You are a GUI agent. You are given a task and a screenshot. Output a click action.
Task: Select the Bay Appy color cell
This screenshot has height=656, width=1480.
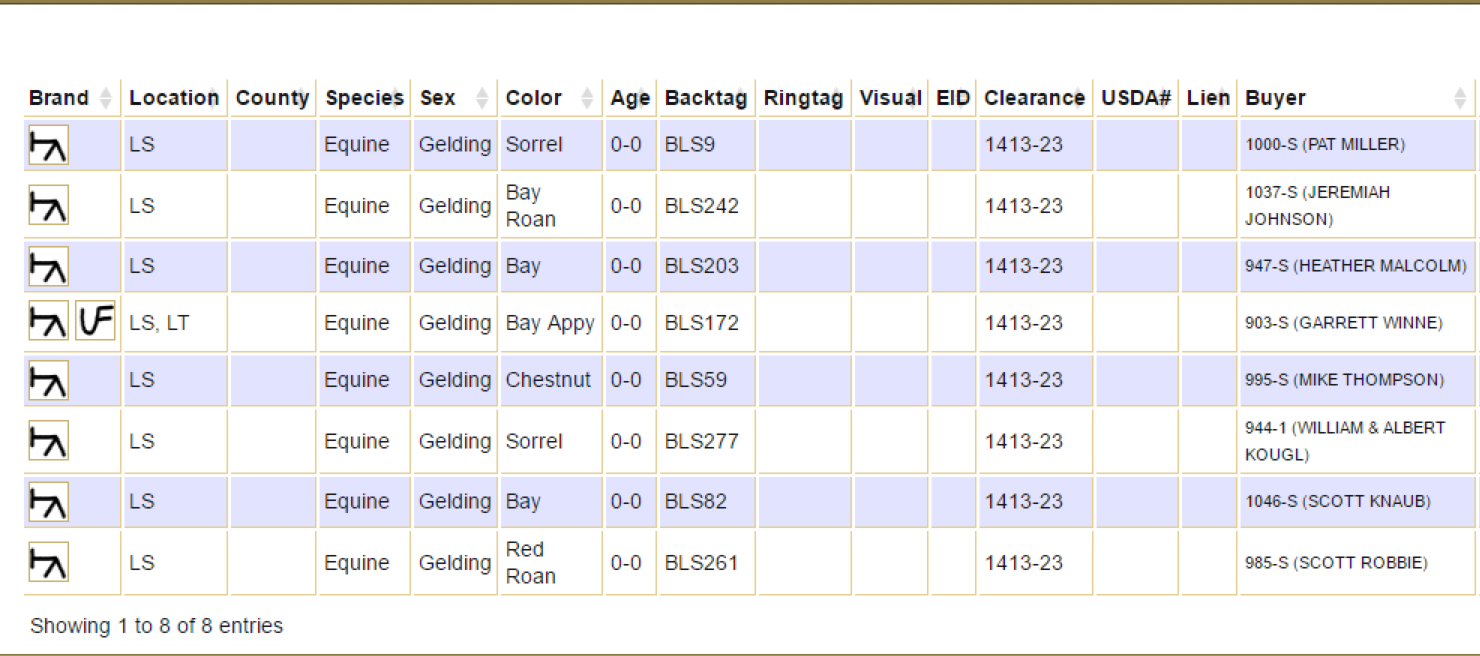[551, 323]
